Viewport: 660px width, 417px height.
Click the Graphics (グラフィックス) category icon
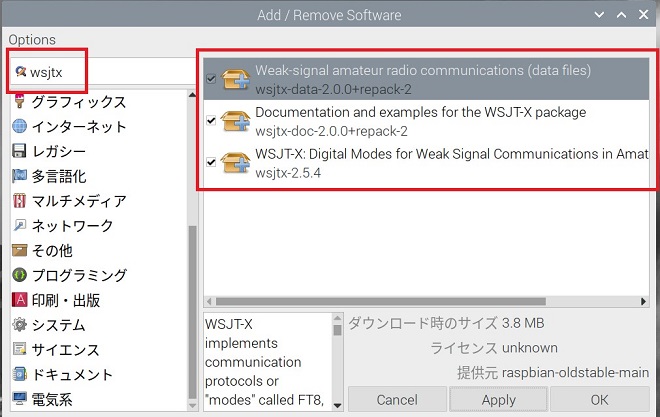[20, 102]
